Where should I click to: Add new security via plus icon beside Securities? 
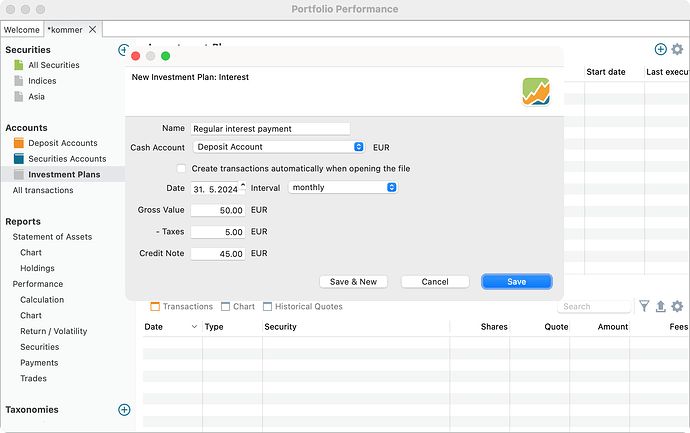click(124, 50)
